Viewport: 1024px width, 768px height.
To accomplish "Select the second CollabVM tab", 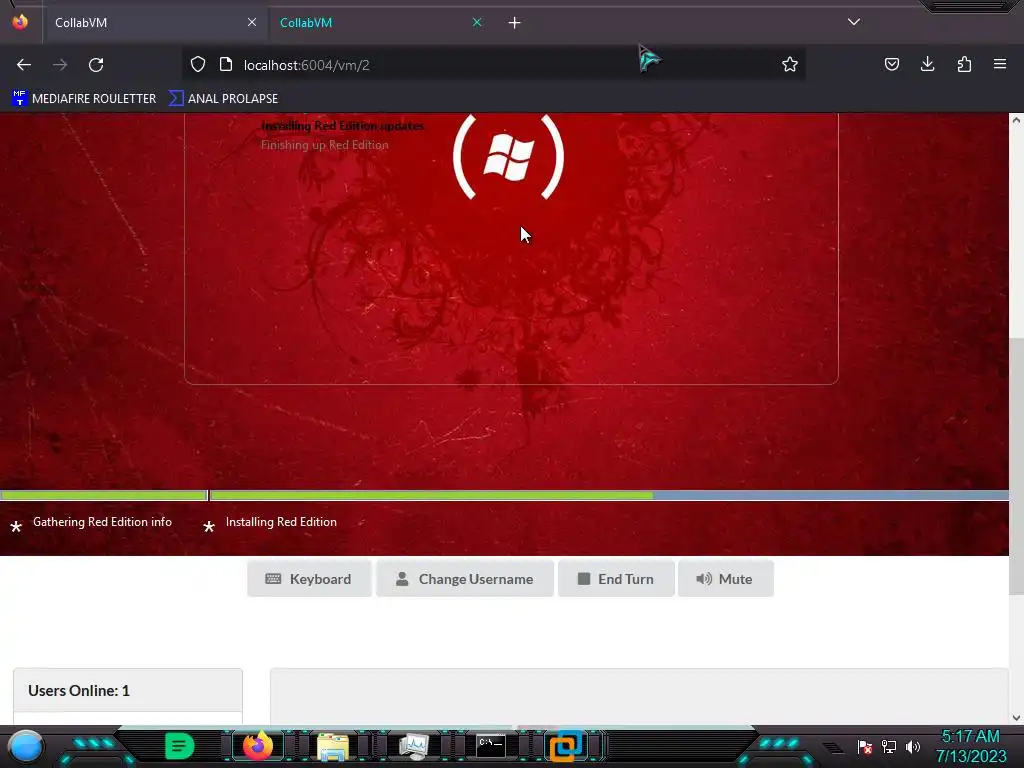I will (x=379, y=23).
